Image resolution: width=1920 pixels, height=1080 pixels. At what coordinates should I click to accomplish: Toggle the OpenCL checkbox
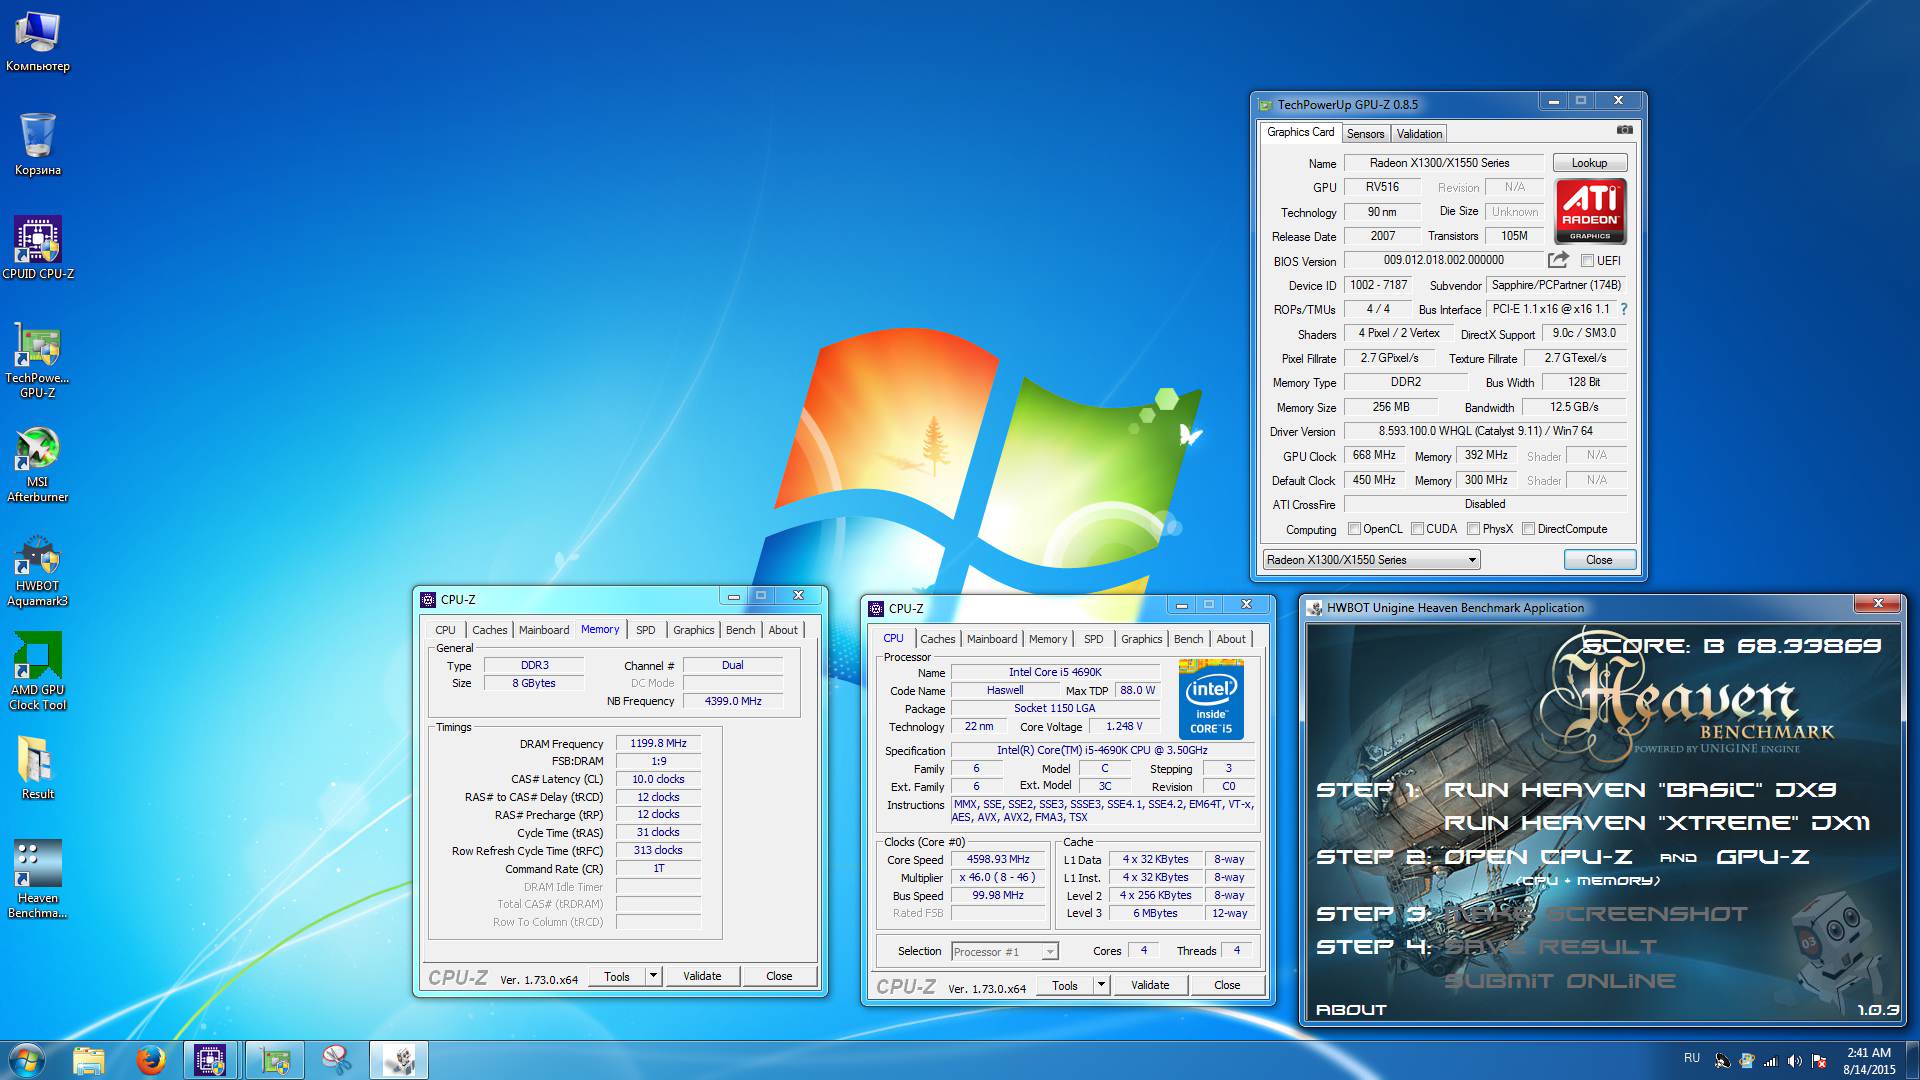[x=1354, y=529]
